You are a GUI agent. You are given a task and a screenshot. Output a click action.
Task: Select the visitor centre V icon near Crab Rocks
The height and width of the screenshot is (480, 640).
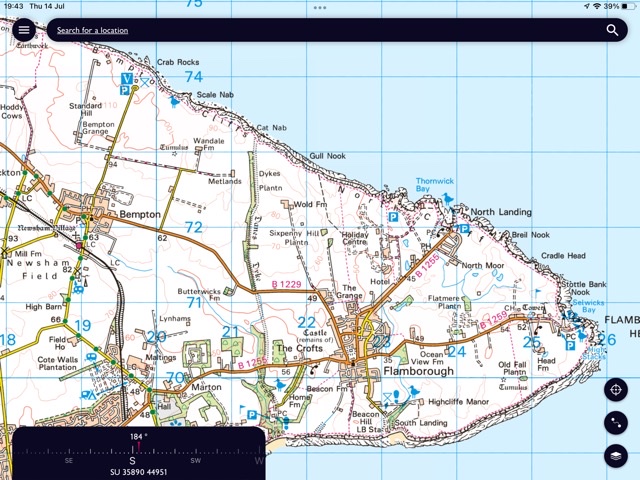pyautogui.click(x=126, y=78)
